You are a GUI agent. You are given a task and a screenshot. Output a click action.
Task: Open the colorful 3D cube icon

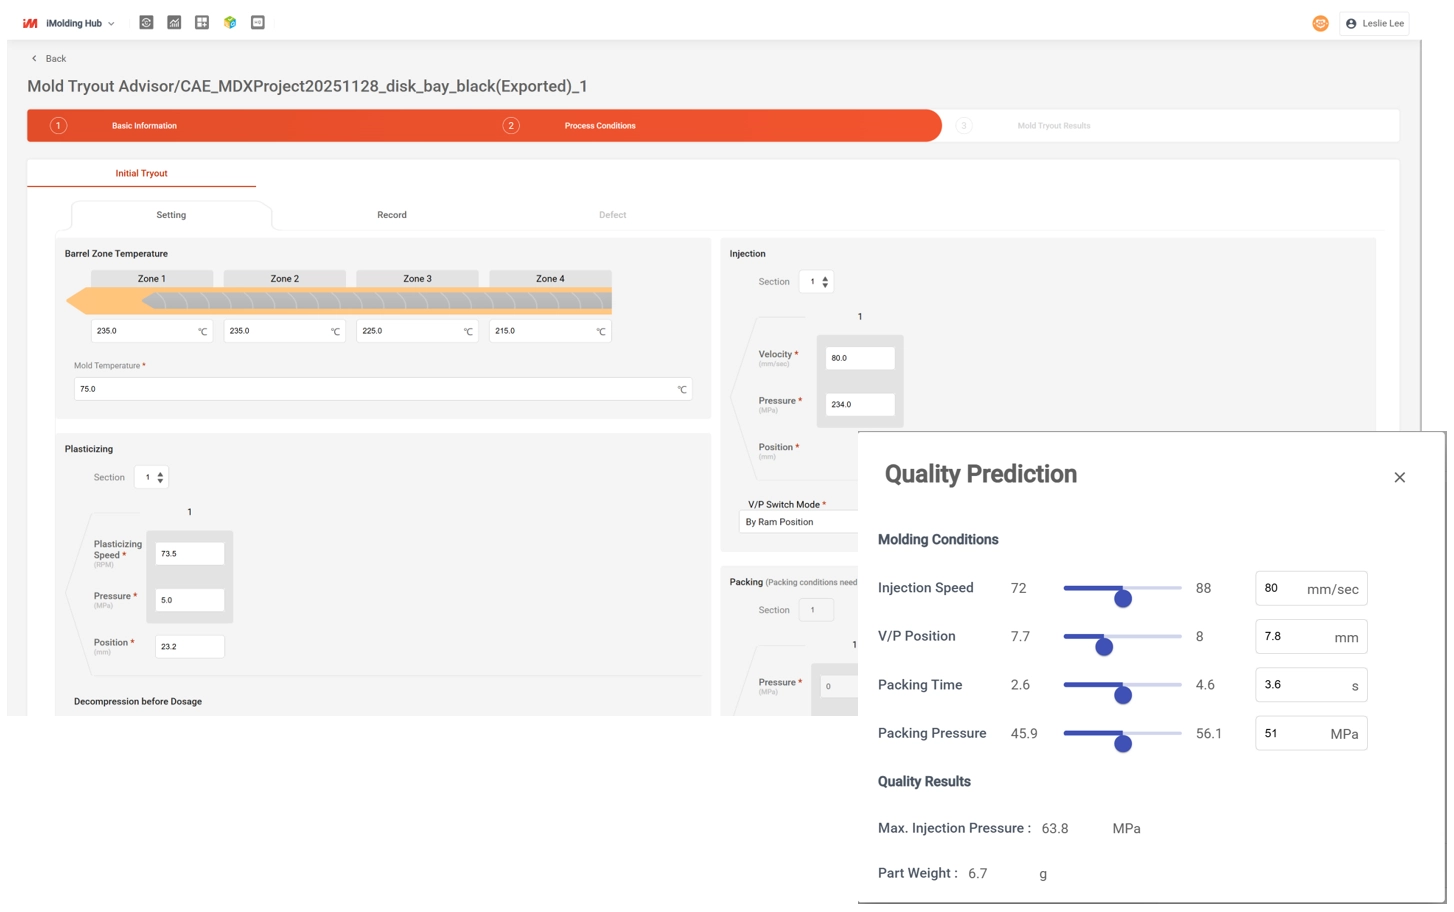[x=230, y=22]
